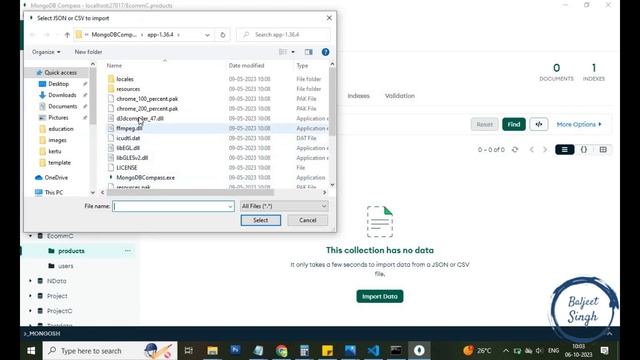Switch to the Validation tab
This screenshot has width=640, height=360.
click(x=400, y=96)
